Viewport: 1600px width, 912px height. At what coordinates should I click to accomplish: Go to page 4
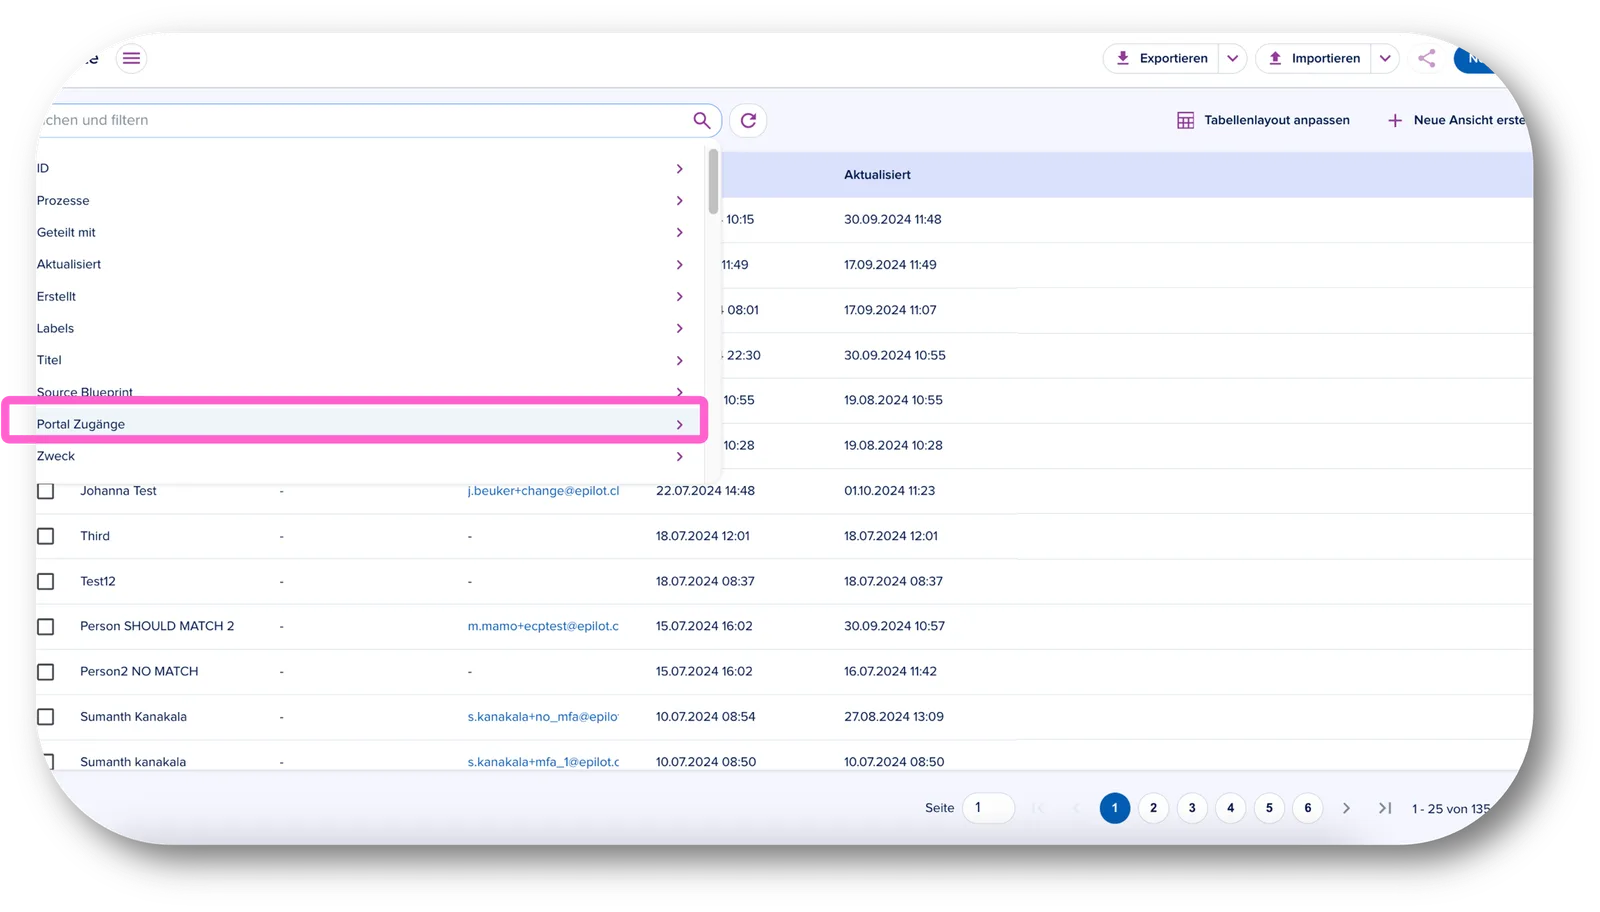tap(1230, 808)
